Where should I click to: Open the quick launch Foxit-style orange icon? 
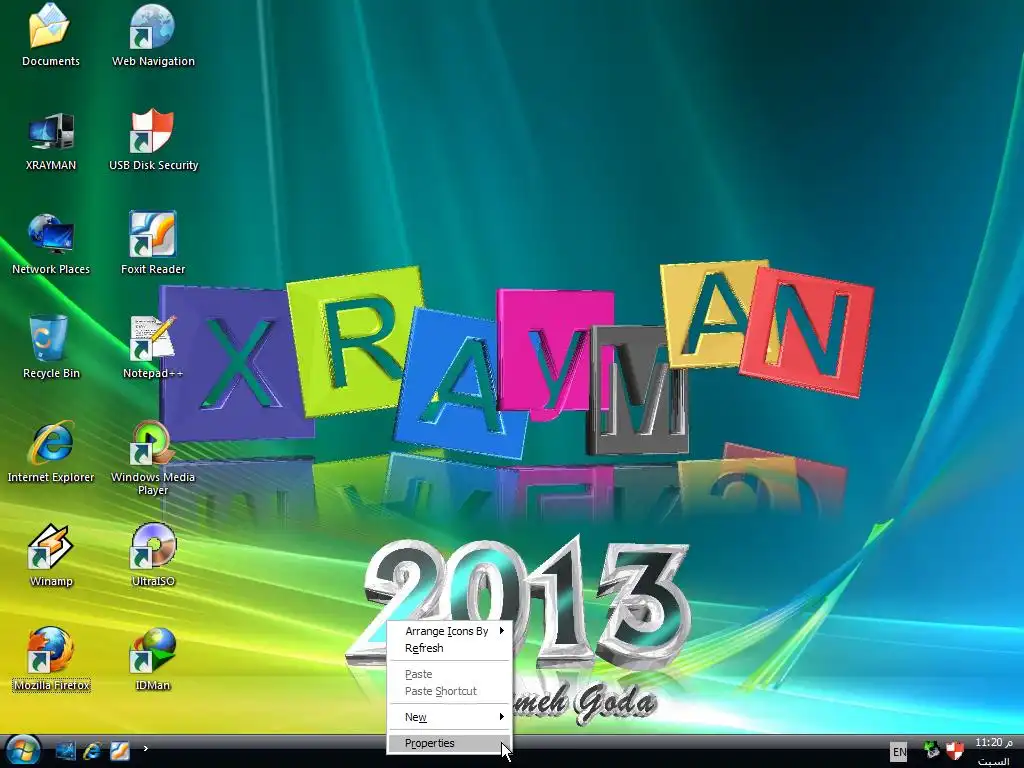(120, 750)
